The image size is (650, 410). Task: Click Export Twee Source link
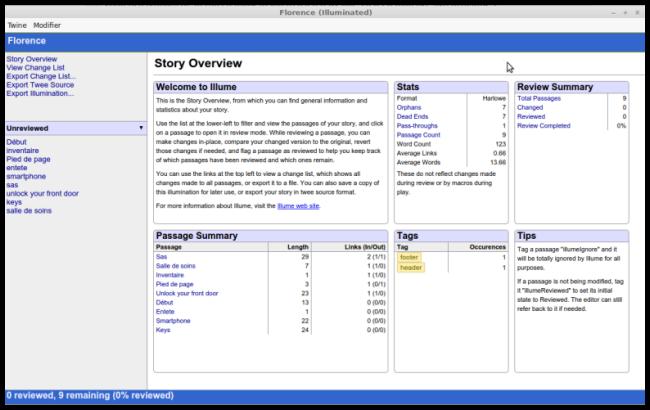tap(40, 85)
